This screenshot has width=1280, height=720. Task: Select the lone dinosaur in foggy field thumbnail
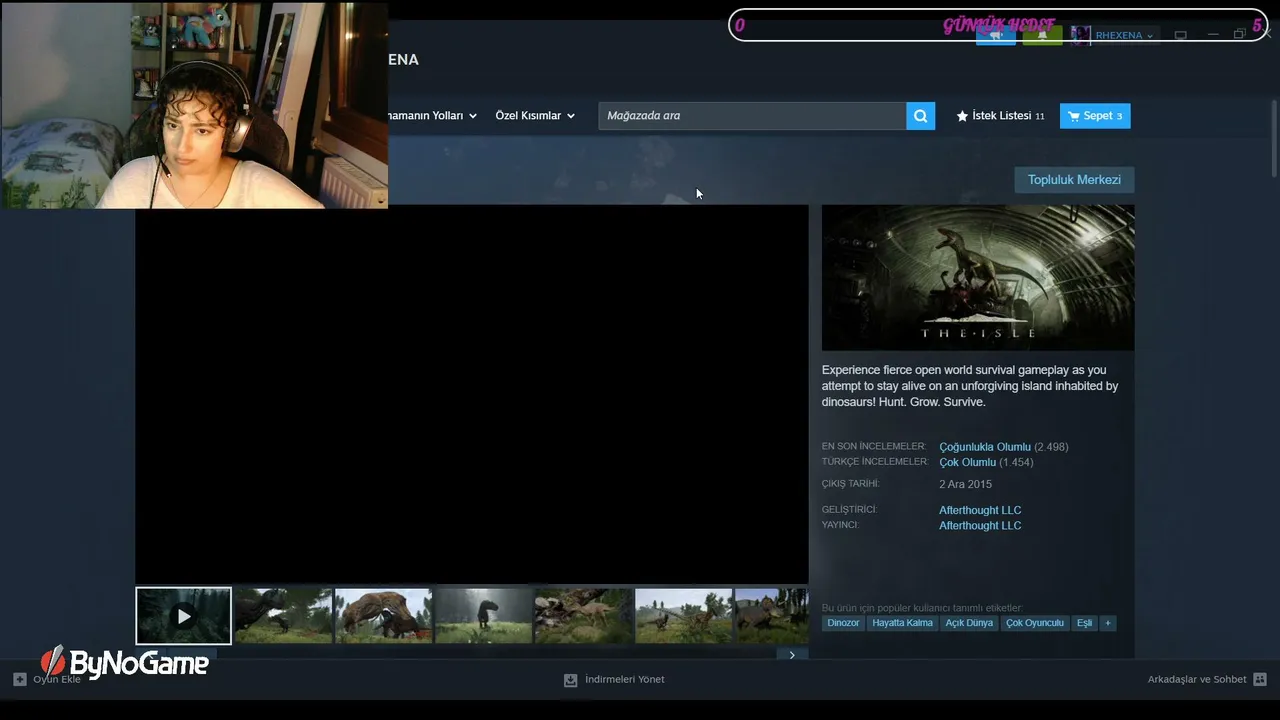[483, 616]
